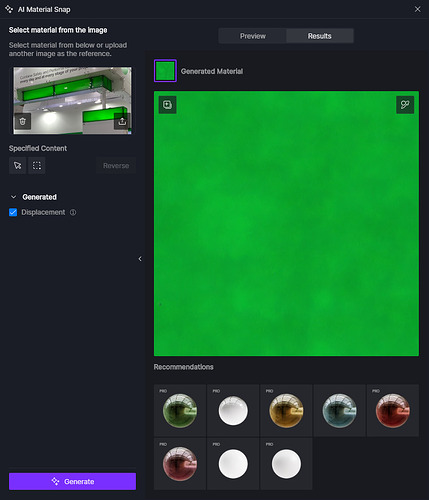Switch to the Results tab
This screenshot has height=500, width=429.
click(x=320, y=36)
